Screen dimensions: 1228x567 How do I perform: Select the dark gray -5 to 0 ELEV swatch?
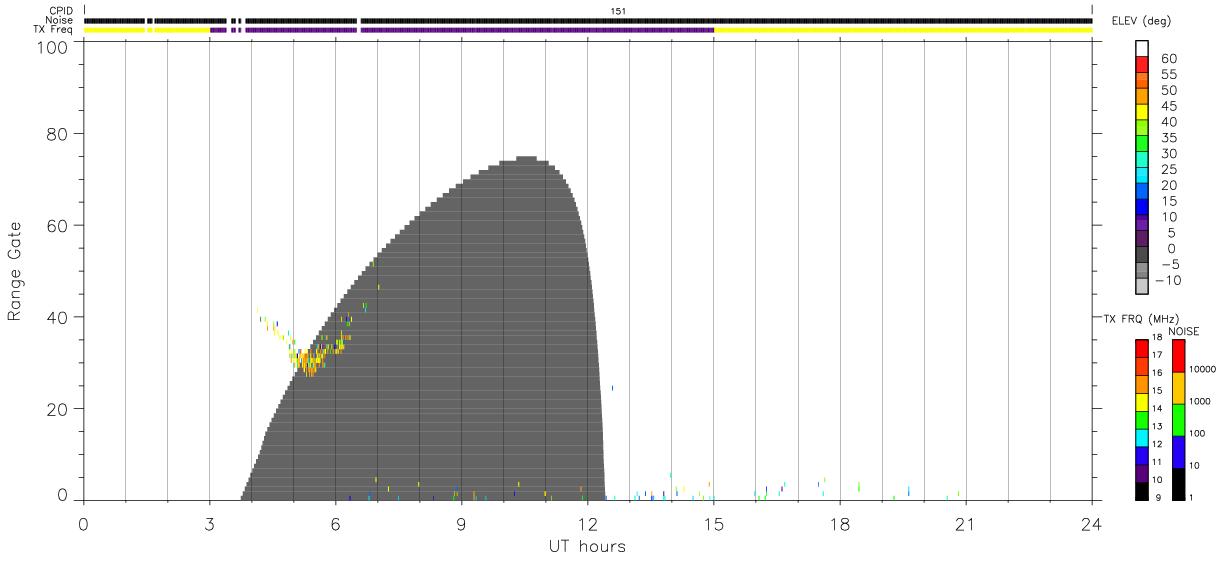[1142, 256]
